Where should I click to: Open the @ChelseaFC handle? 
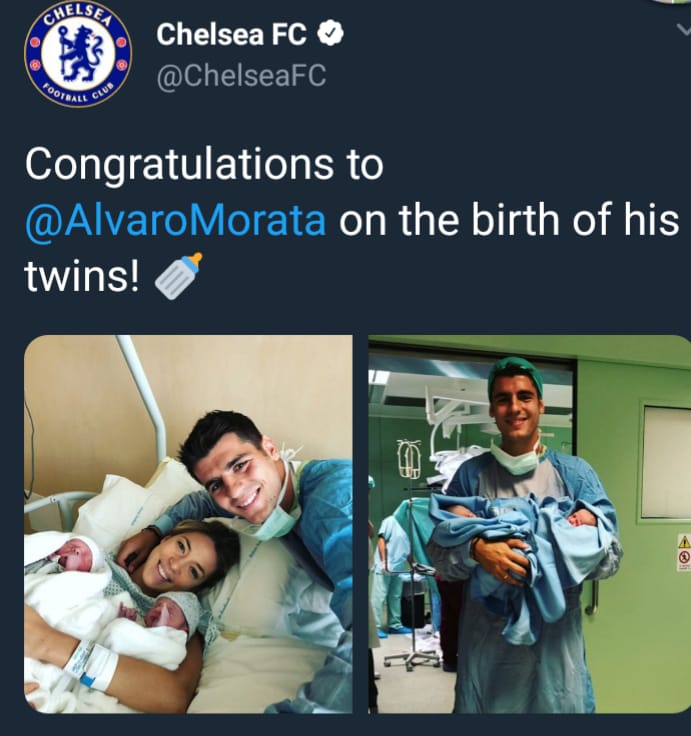(x=241, y=75)
